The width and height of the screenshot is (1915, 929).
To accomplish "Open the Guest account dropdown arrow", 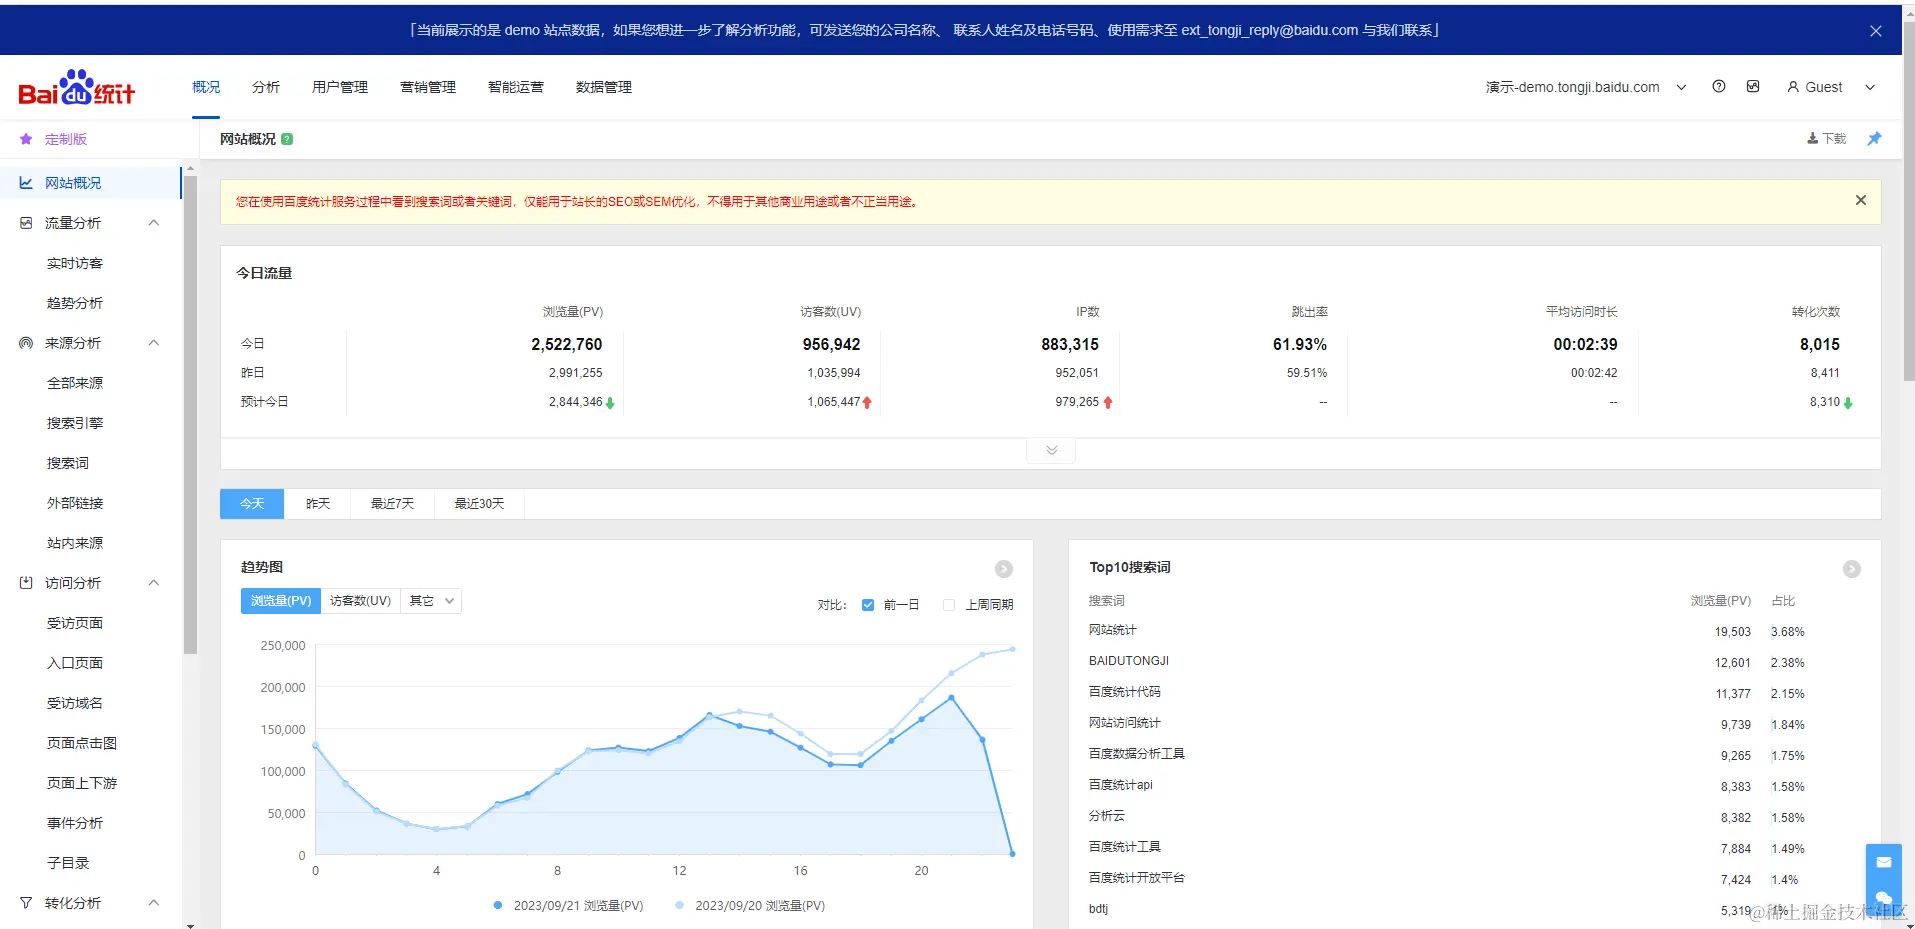I will coord(1870,87).
